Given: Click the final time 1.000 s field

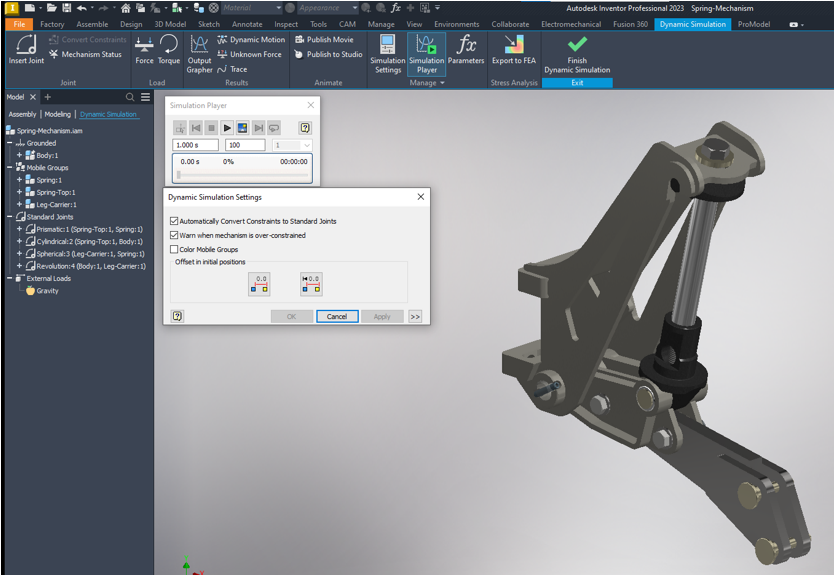Looking at the screenshot, I should 195,145.
